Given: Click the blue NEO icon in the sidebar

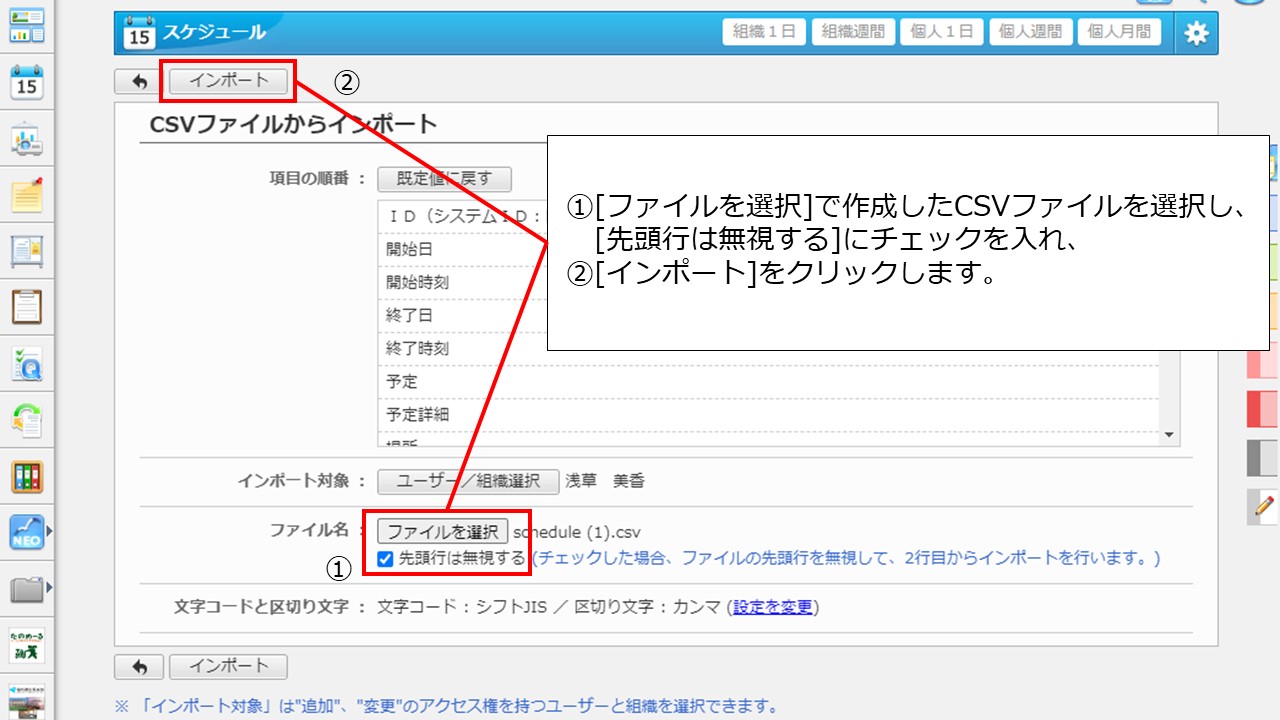Looking at the screenshot, I should tap(25, 533).
